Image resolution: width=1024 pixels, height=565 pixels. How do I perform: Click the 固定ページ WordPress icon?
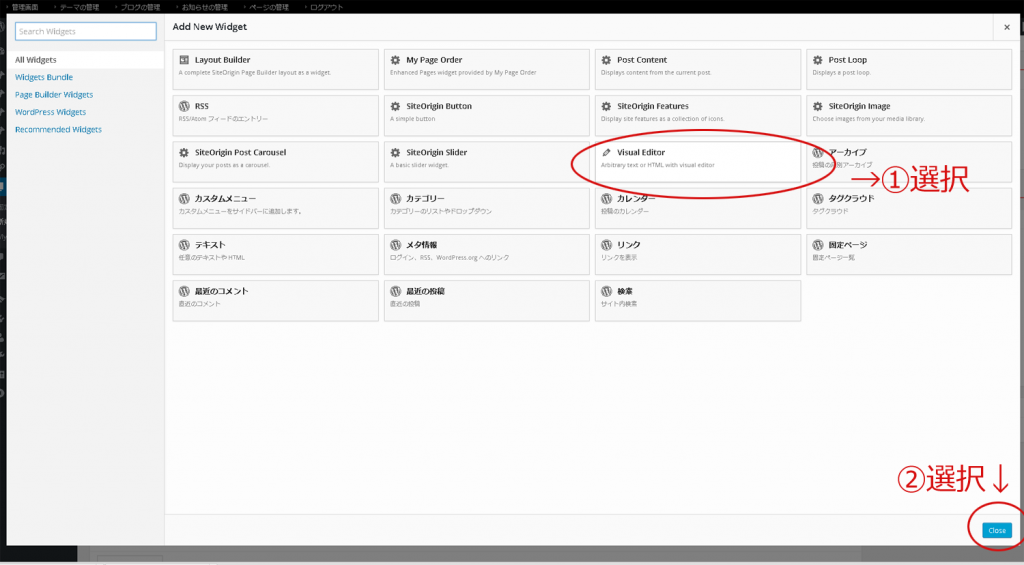818,245
